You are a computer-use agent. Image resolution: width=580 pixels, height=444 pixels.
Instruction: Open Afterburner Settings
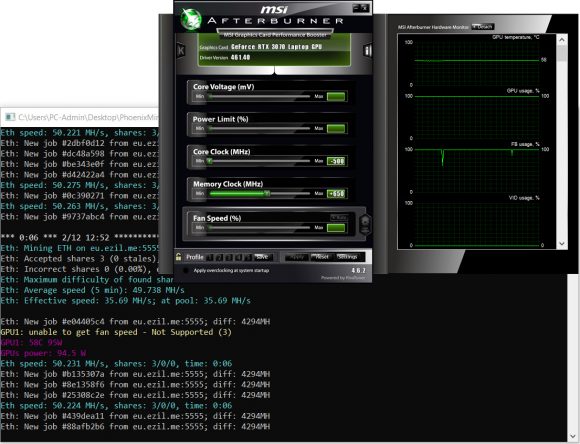tap(347, 257)
